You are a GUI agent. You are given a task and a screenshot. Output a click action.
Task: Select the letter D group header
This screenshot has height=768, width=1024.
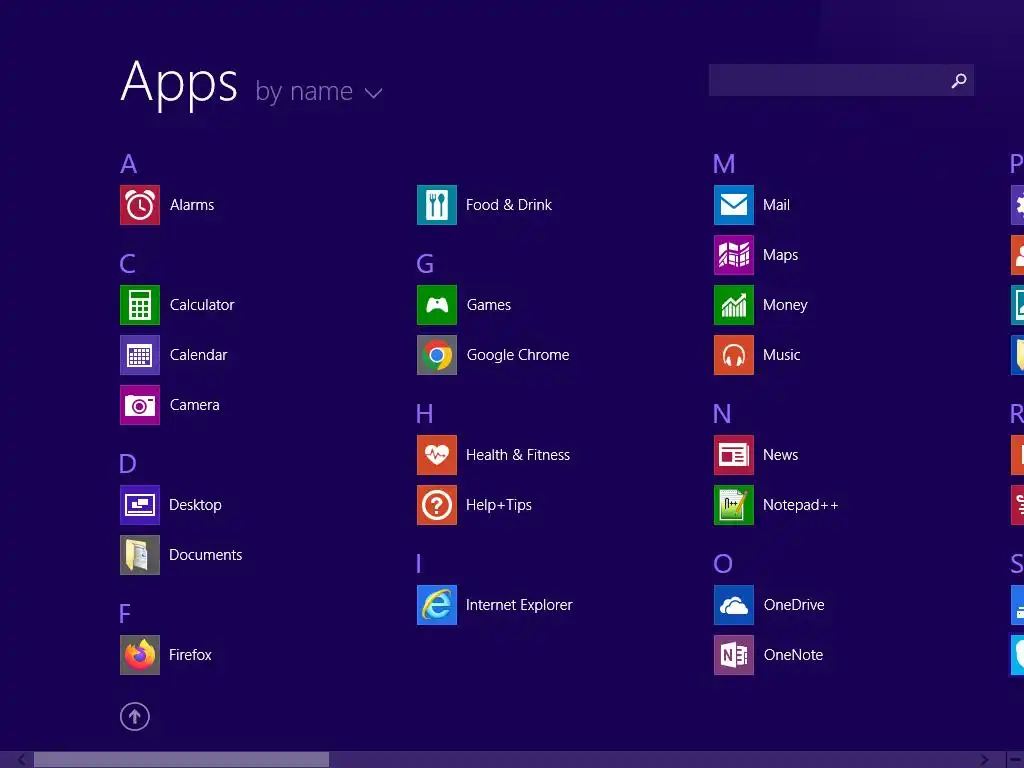click(x=128, y=464)
